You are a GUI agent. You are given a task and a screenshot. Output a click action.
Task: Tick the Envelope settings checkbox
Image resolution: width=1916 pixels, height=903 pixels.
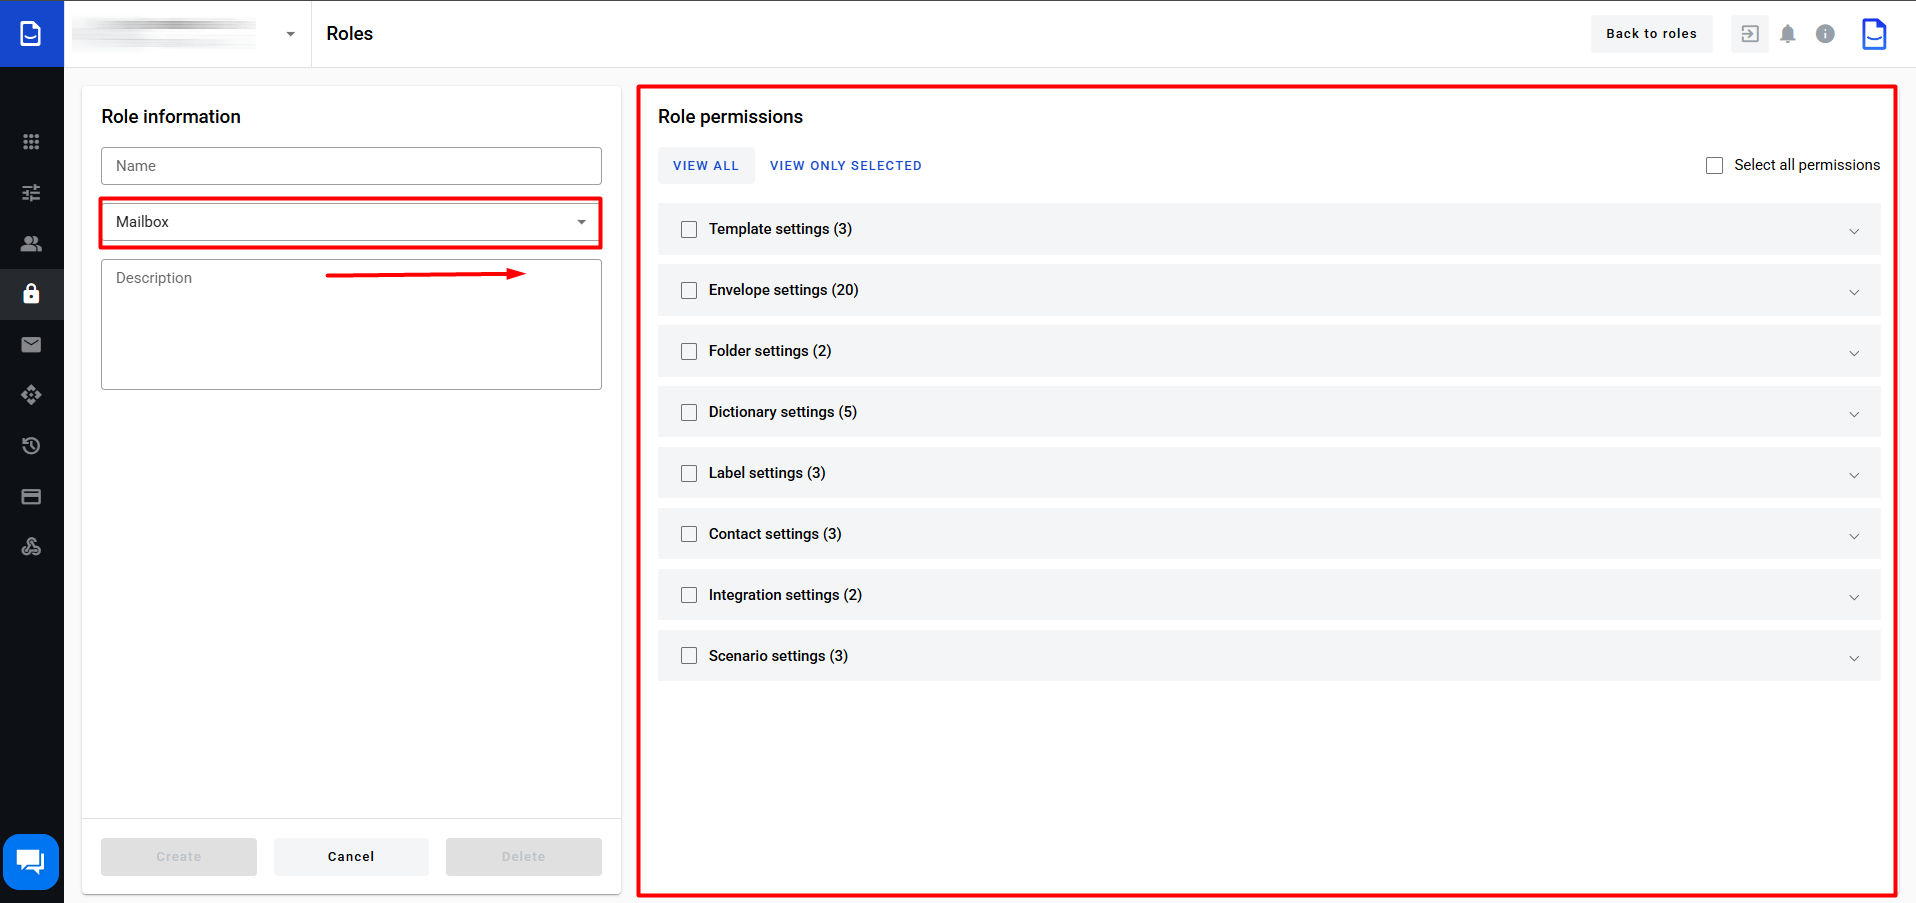tap(689, 291)
